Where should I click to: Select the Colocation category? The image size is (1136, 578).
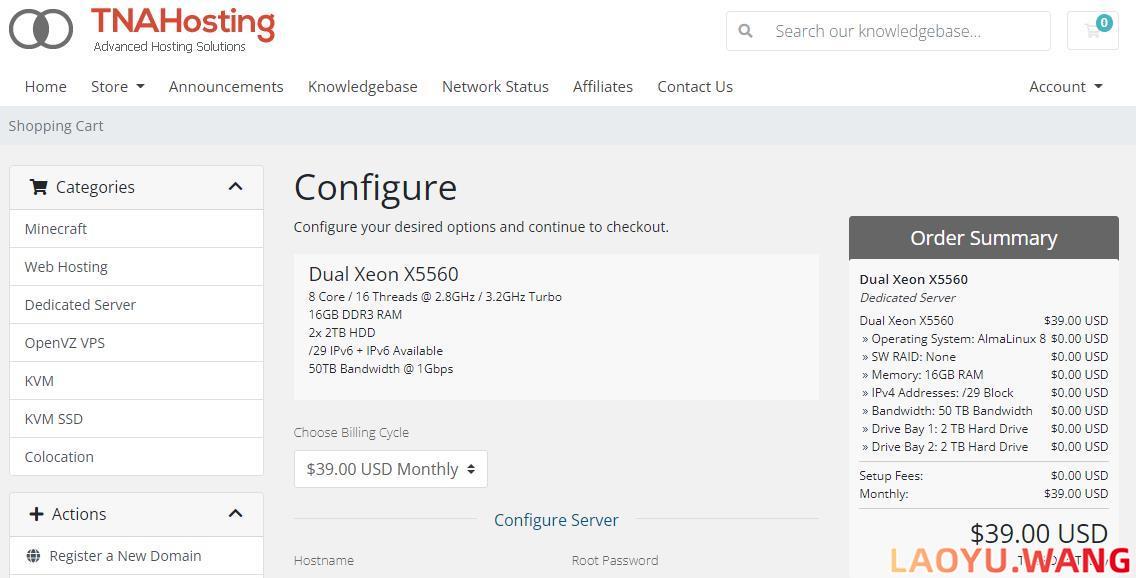tap(136, 457)
